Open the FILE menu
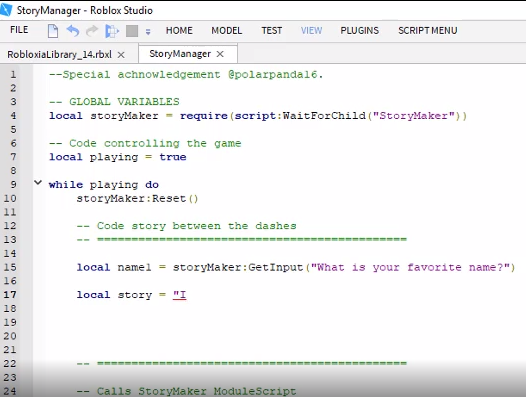Viewport: 526px width, 397px height. (19, 30)
